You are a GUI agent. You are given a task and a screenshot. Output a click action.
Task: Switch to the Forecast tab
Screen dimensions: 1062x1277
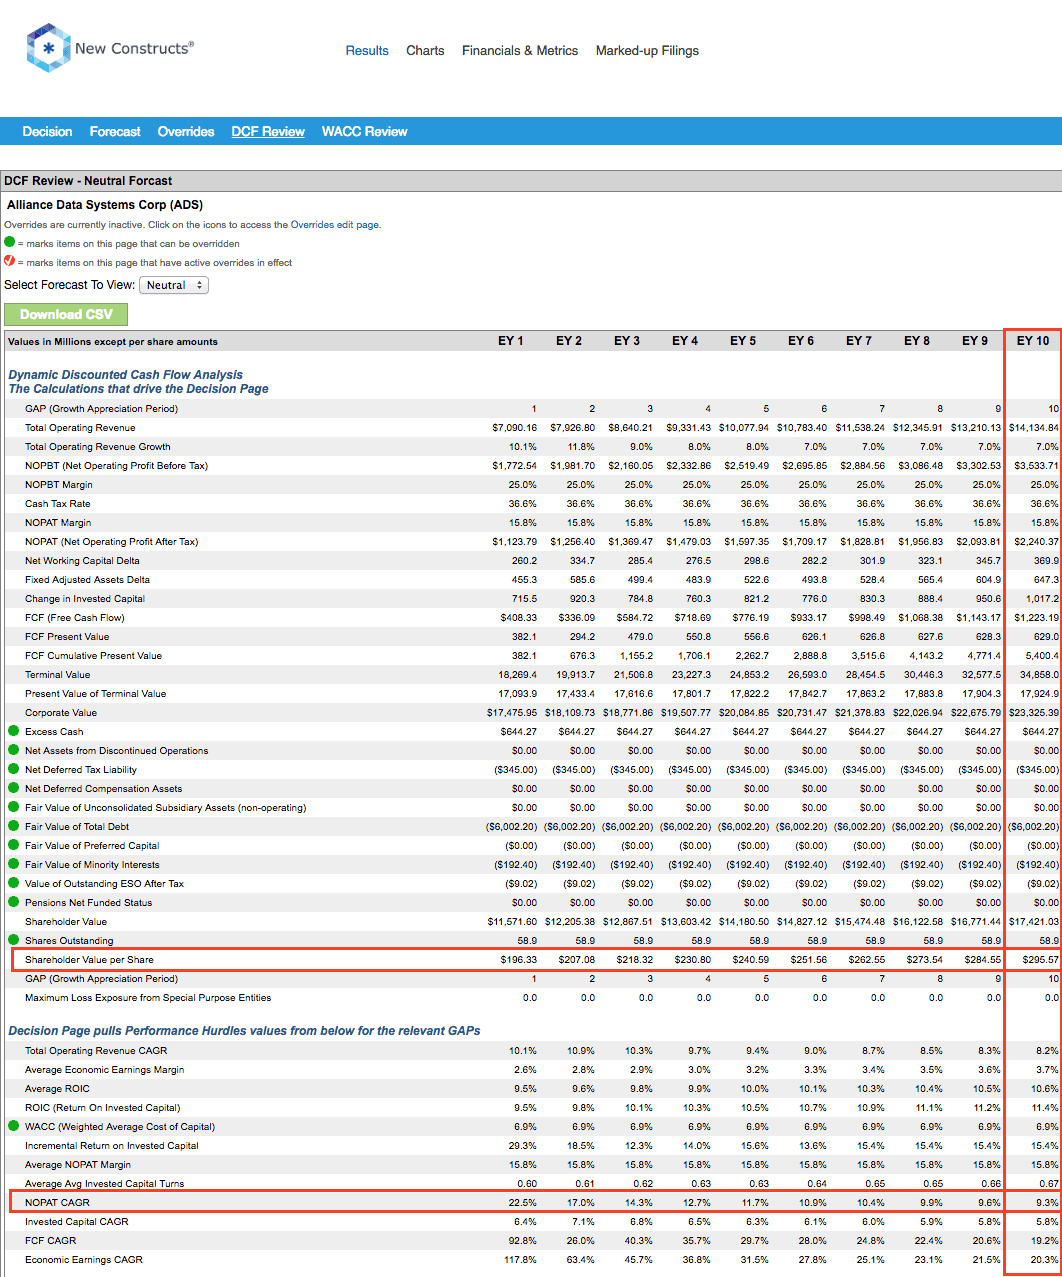point(114,131)
